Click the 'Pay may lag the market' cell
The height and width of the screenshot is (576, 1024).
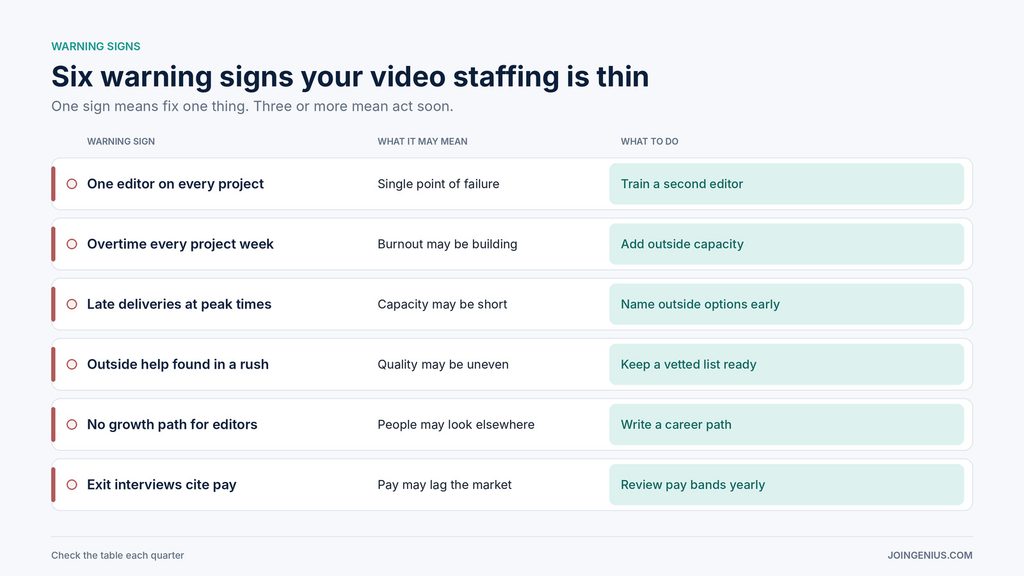pos(444,485)
